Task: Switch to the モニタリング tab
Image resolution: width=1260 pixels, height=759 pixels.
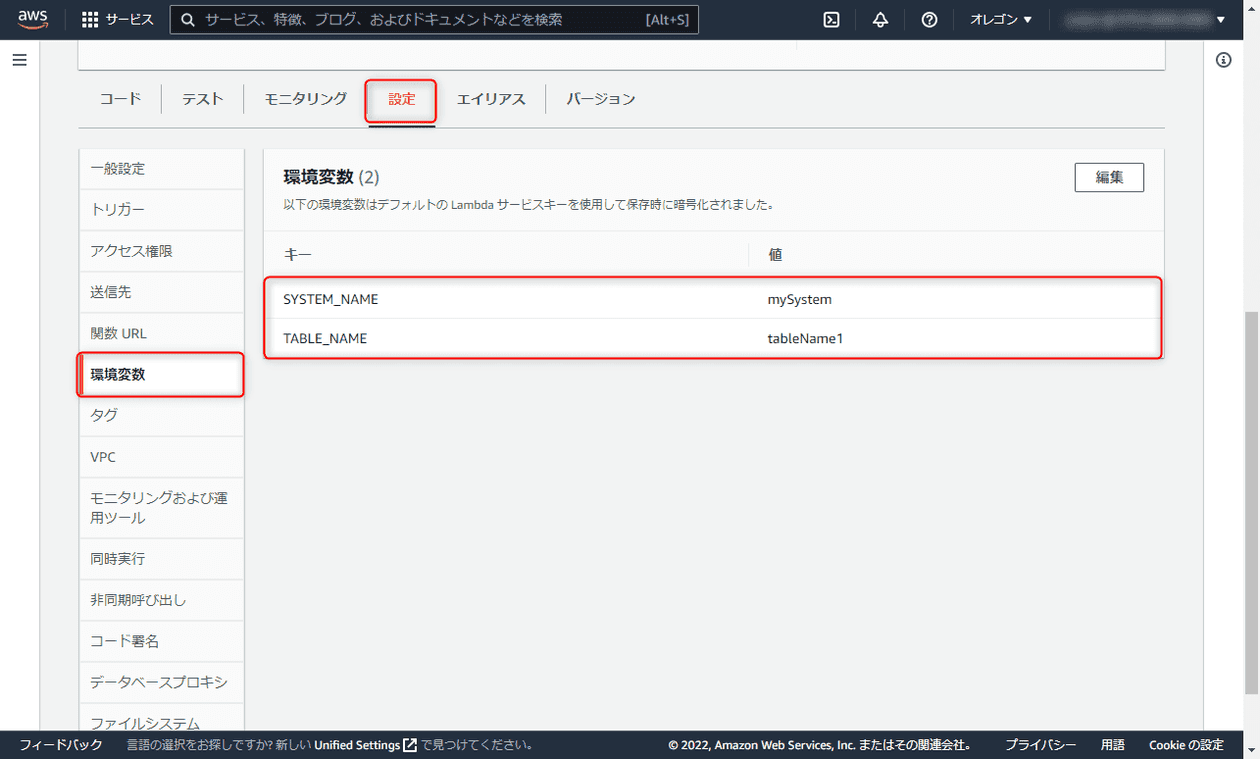Action: coord(303,98)
